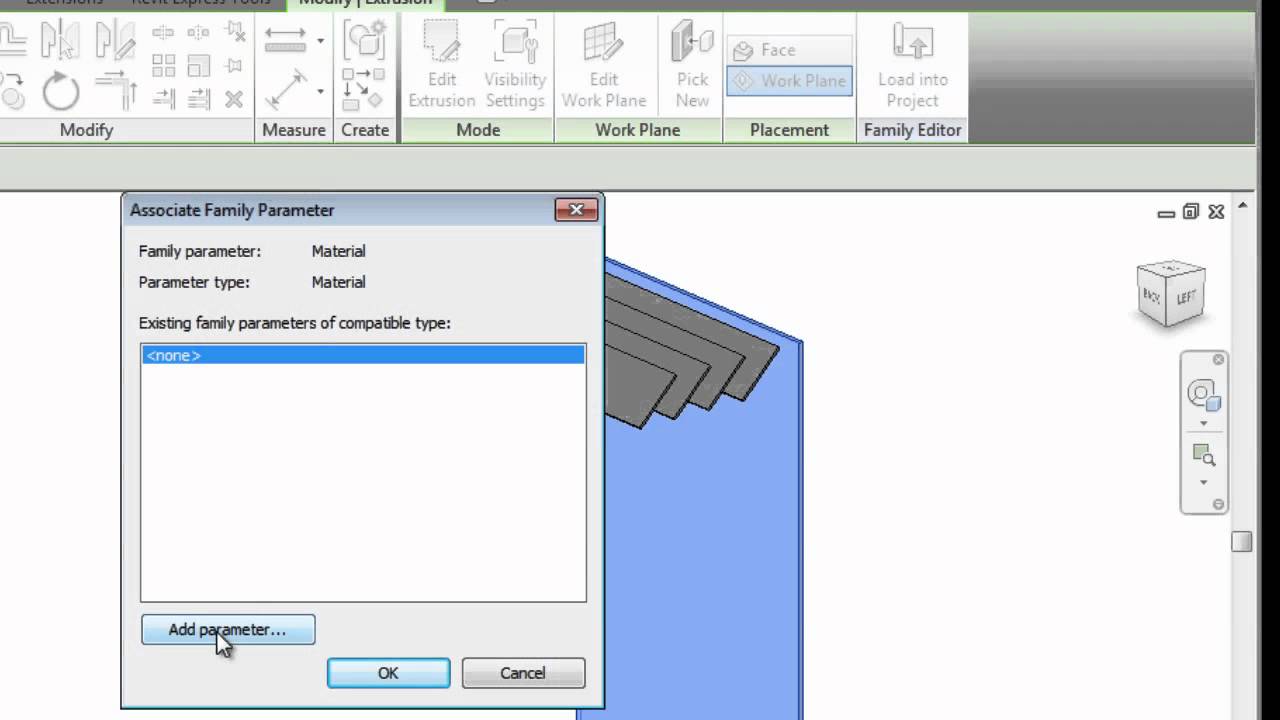
Task: Click the Family Editor panel title
Action: click(x=912, y=130)
